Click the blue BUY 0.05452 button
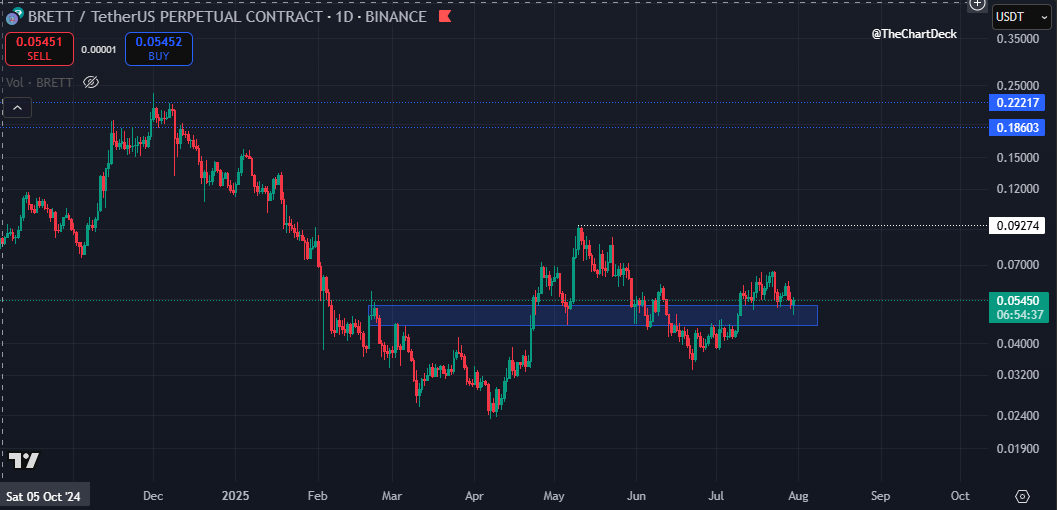This screenshot has height=510, width=1057. tap(158, 49)
